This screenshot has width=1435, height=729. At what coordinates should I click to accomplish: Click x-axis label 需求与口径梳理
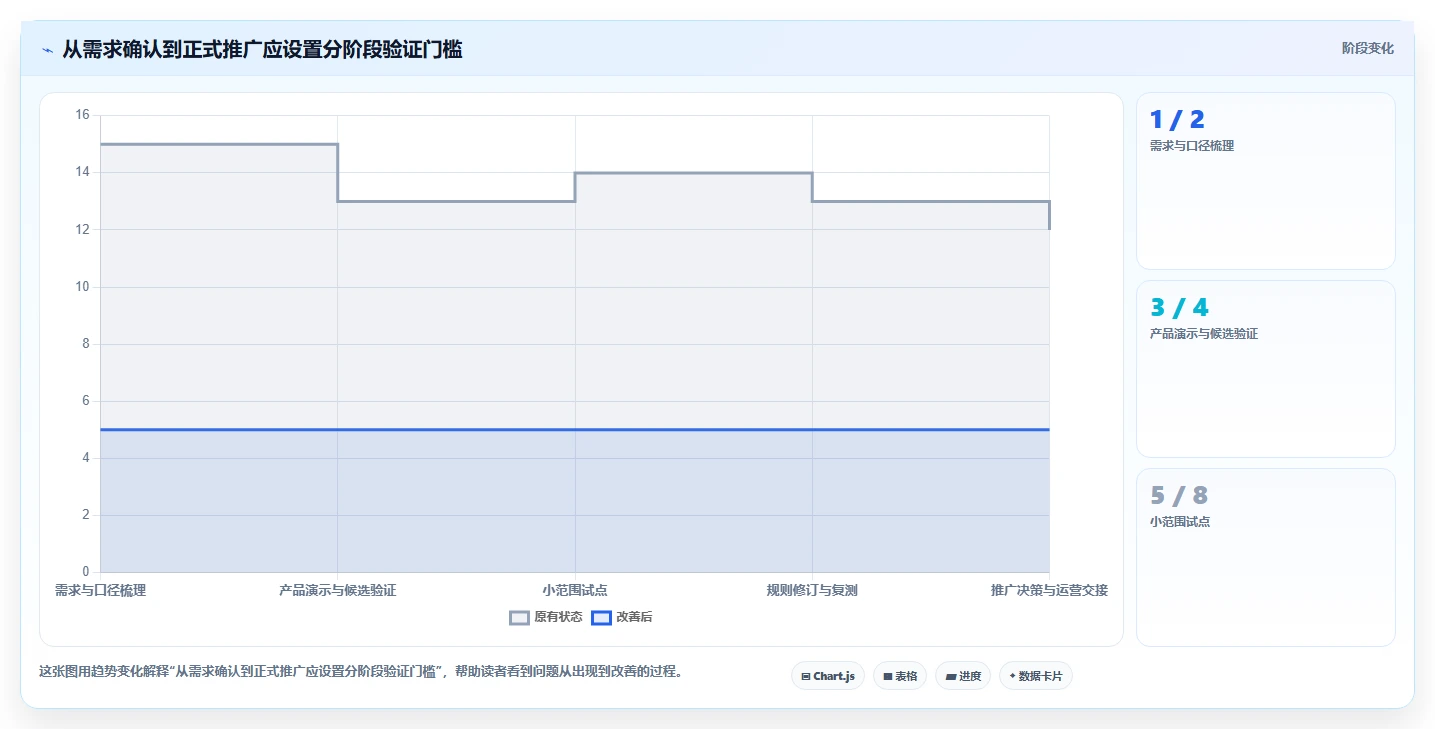tap(100, 590)
